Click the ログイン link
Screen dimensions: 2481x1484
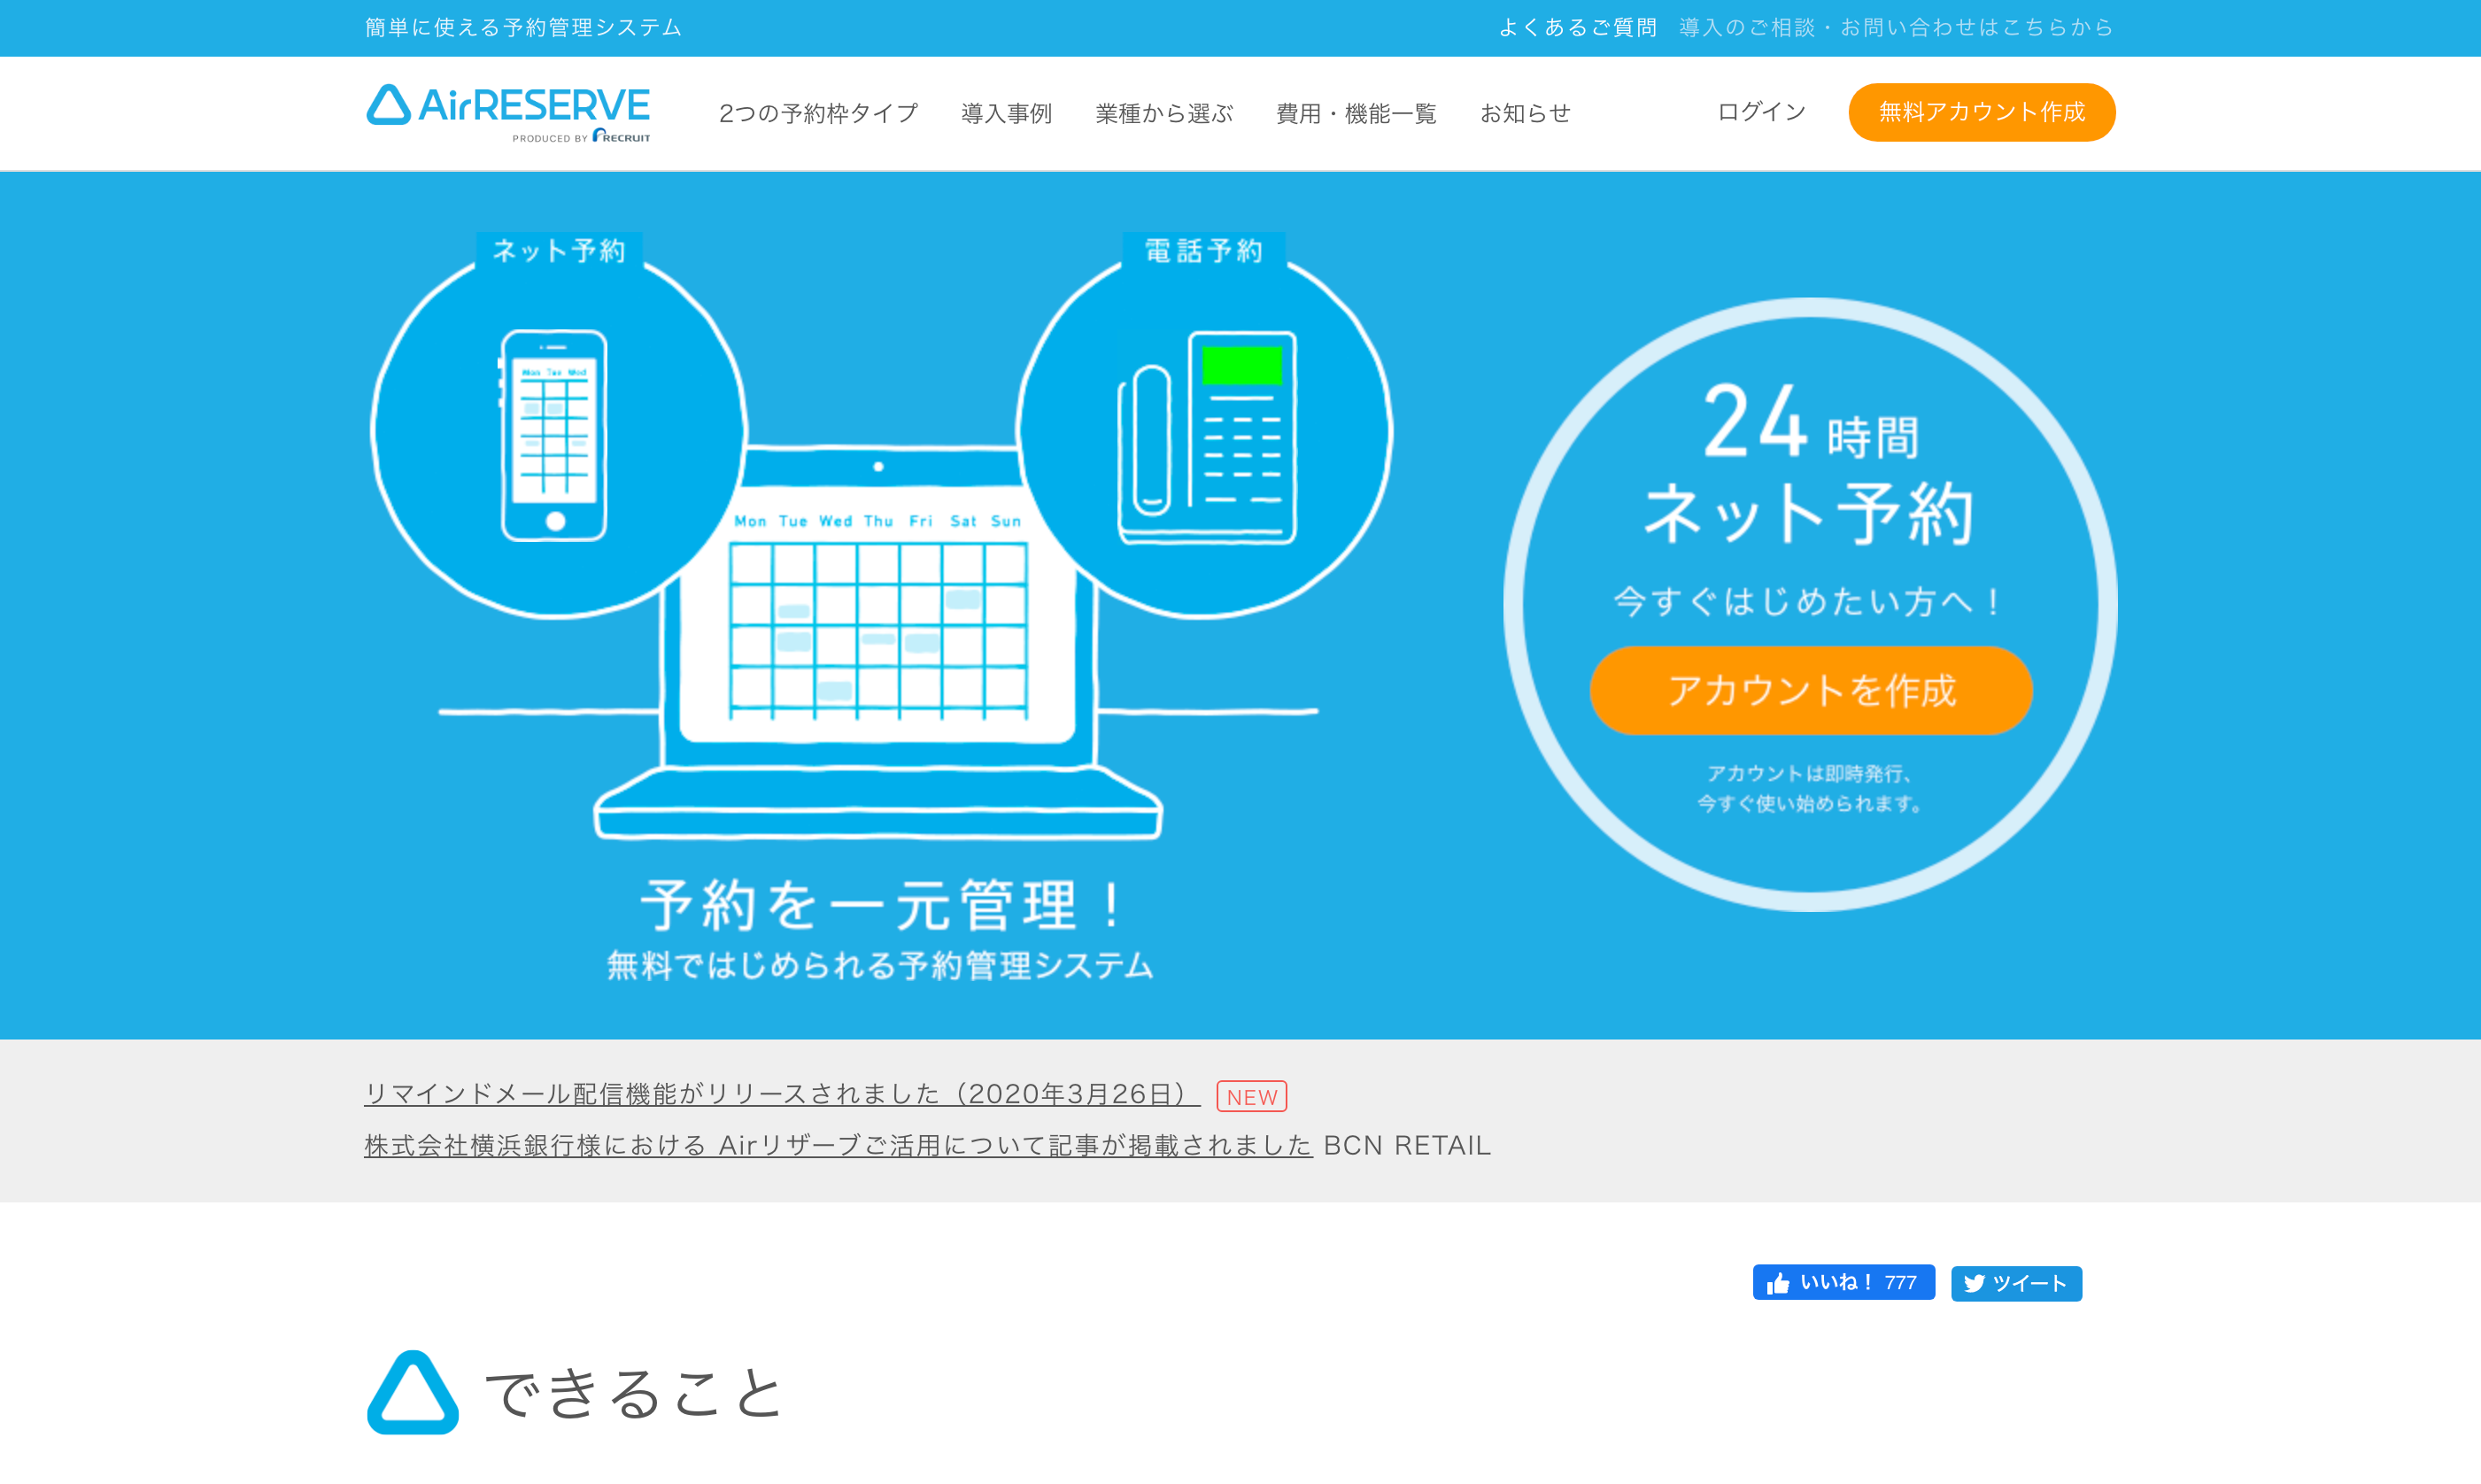pos(1761,112)
